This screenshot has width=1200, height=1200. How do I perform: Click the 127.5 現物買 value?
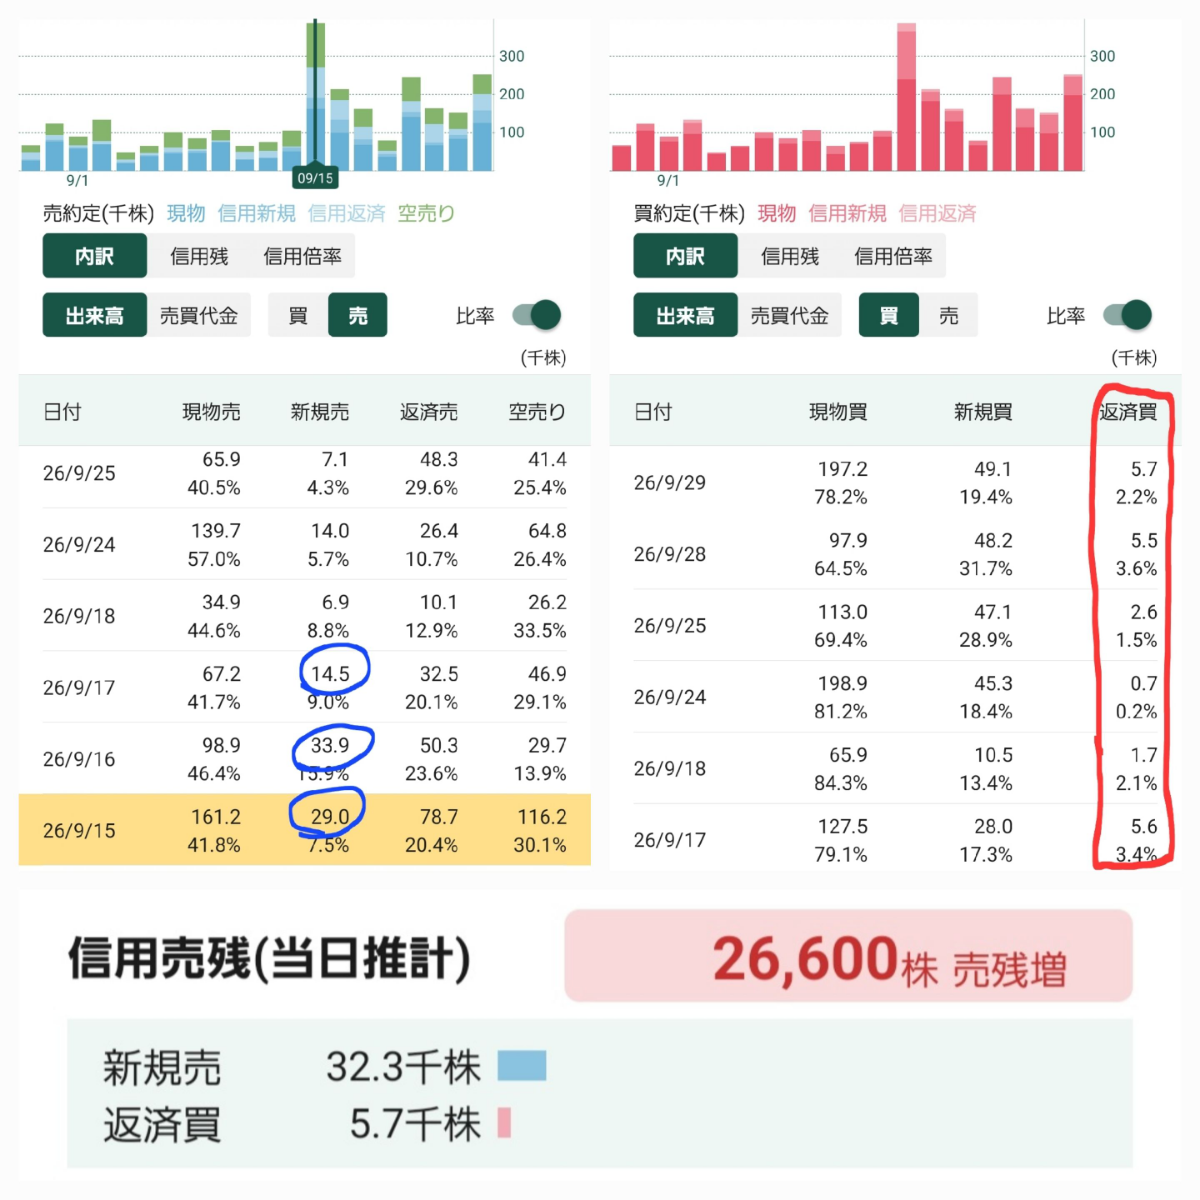pyautogui.click(x=843, y=826)
